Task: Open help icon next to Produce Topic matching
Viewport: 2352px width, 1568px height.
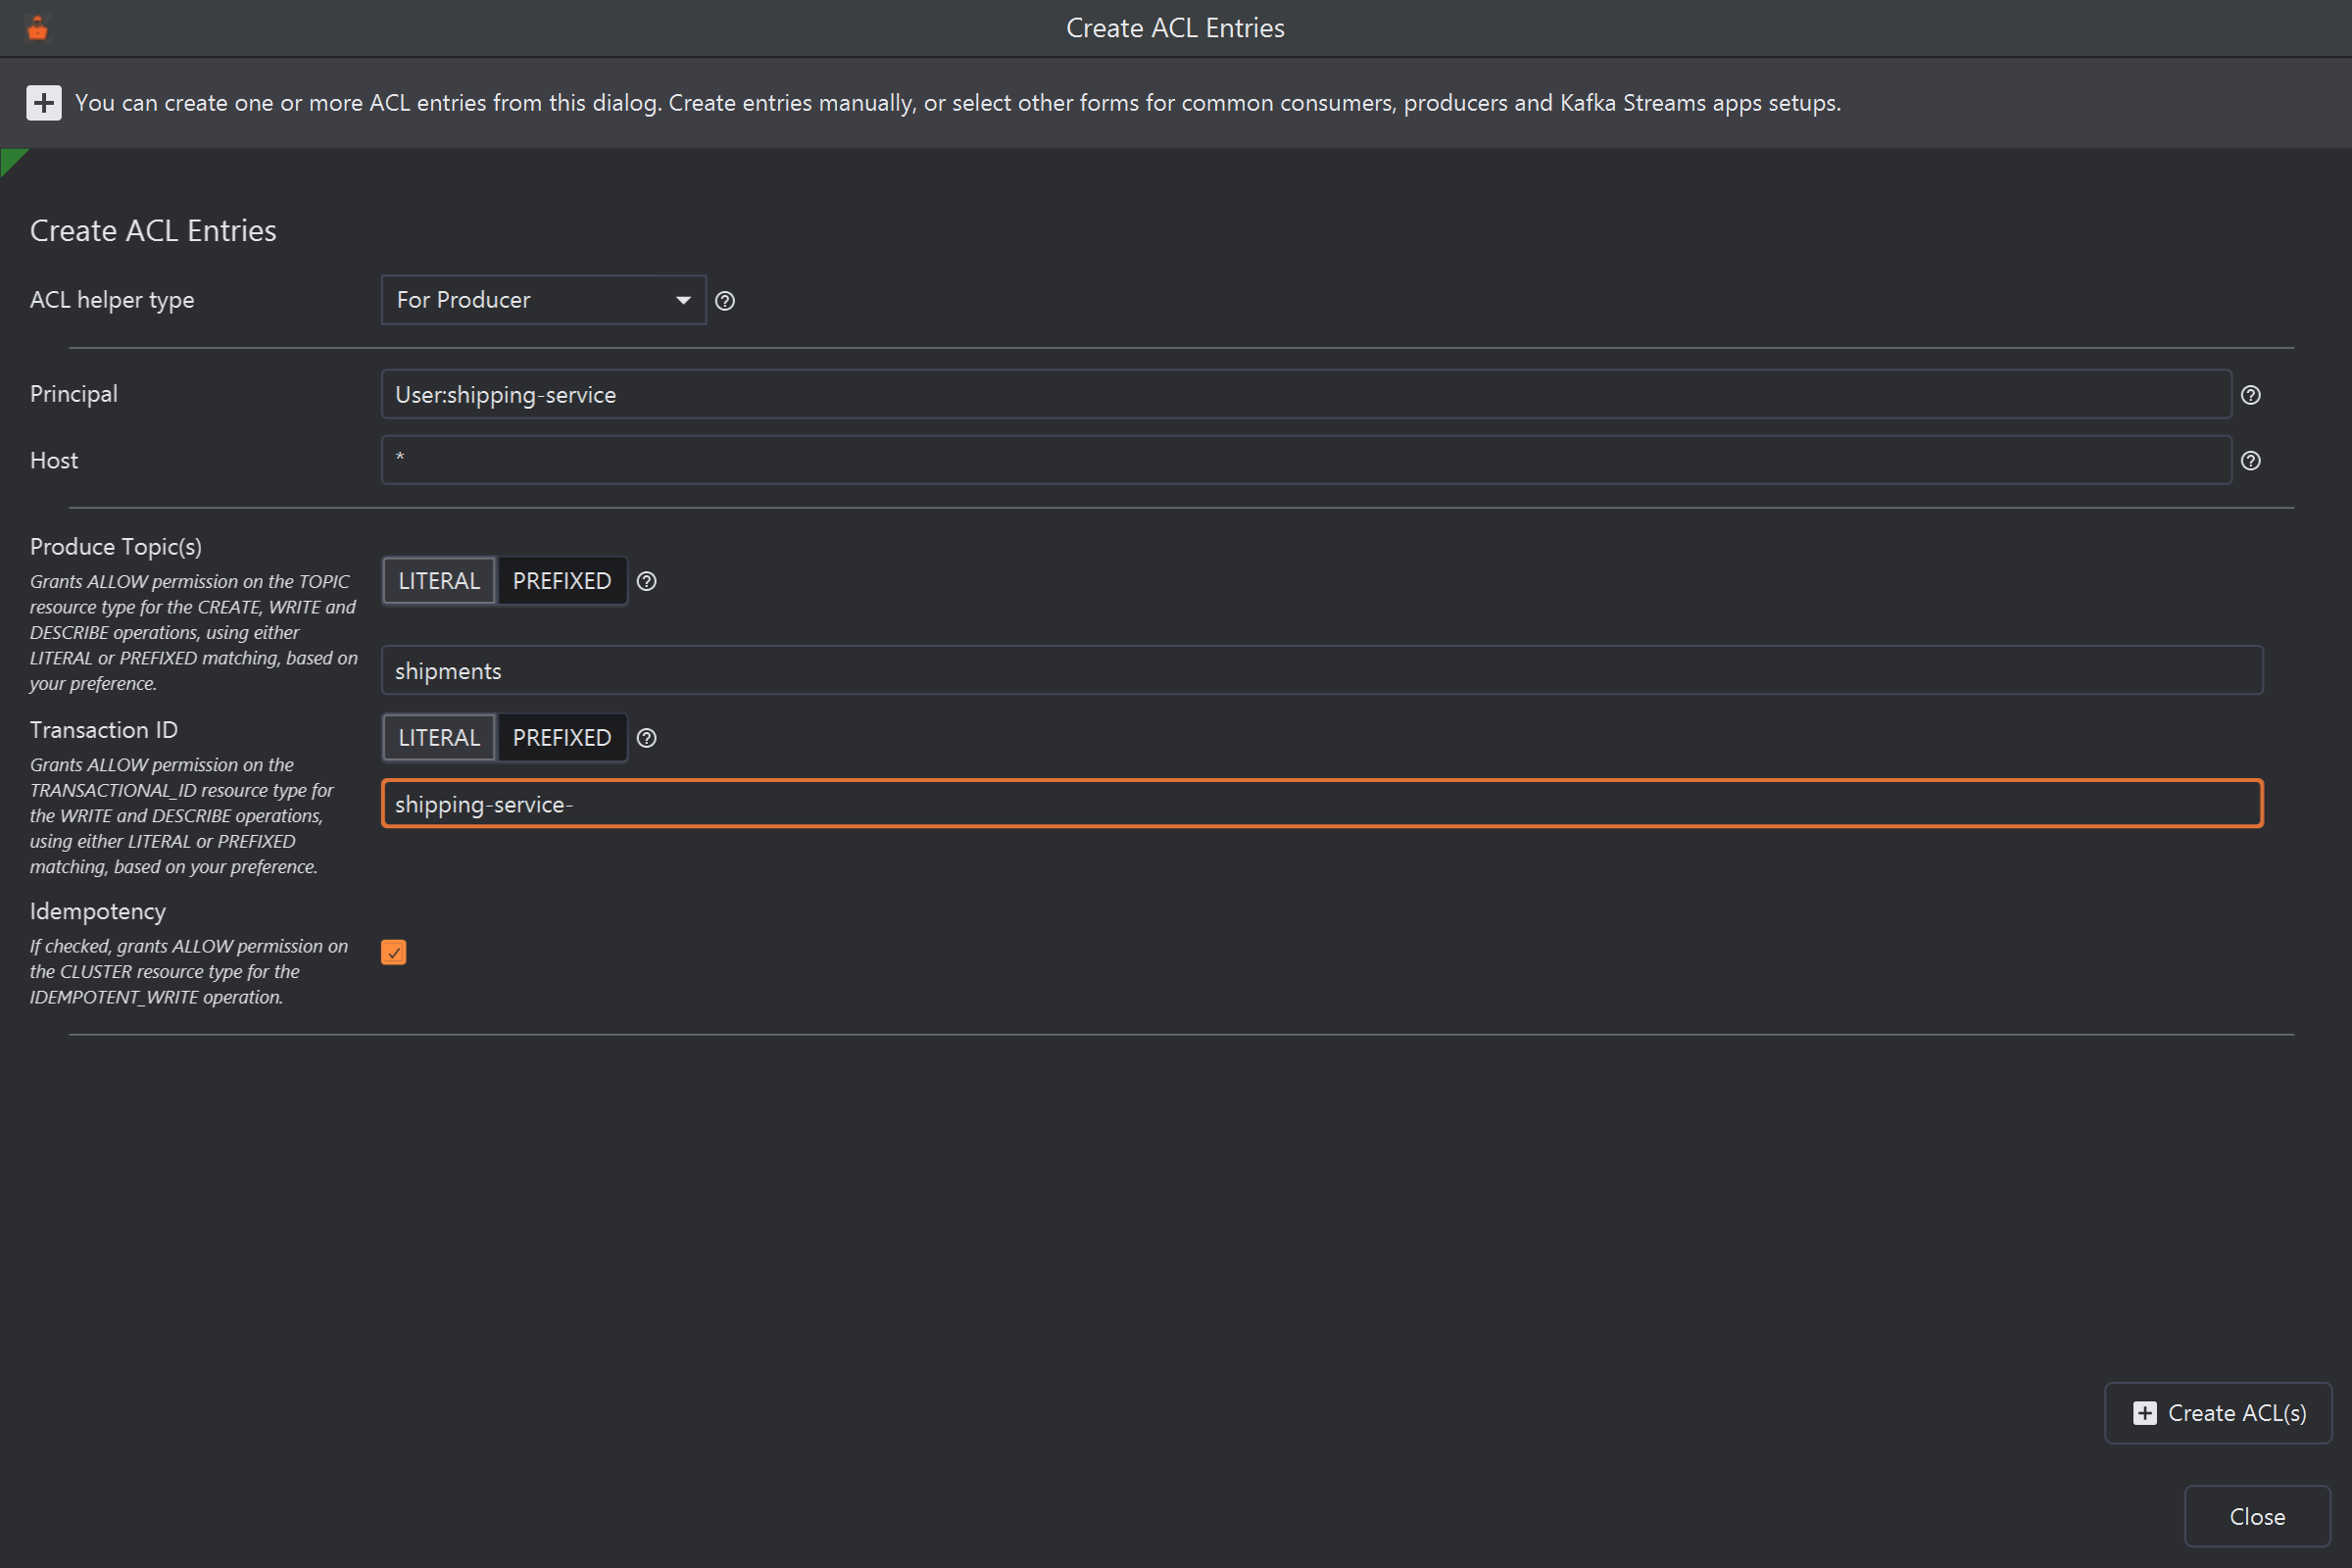Action: click(647, 581)
